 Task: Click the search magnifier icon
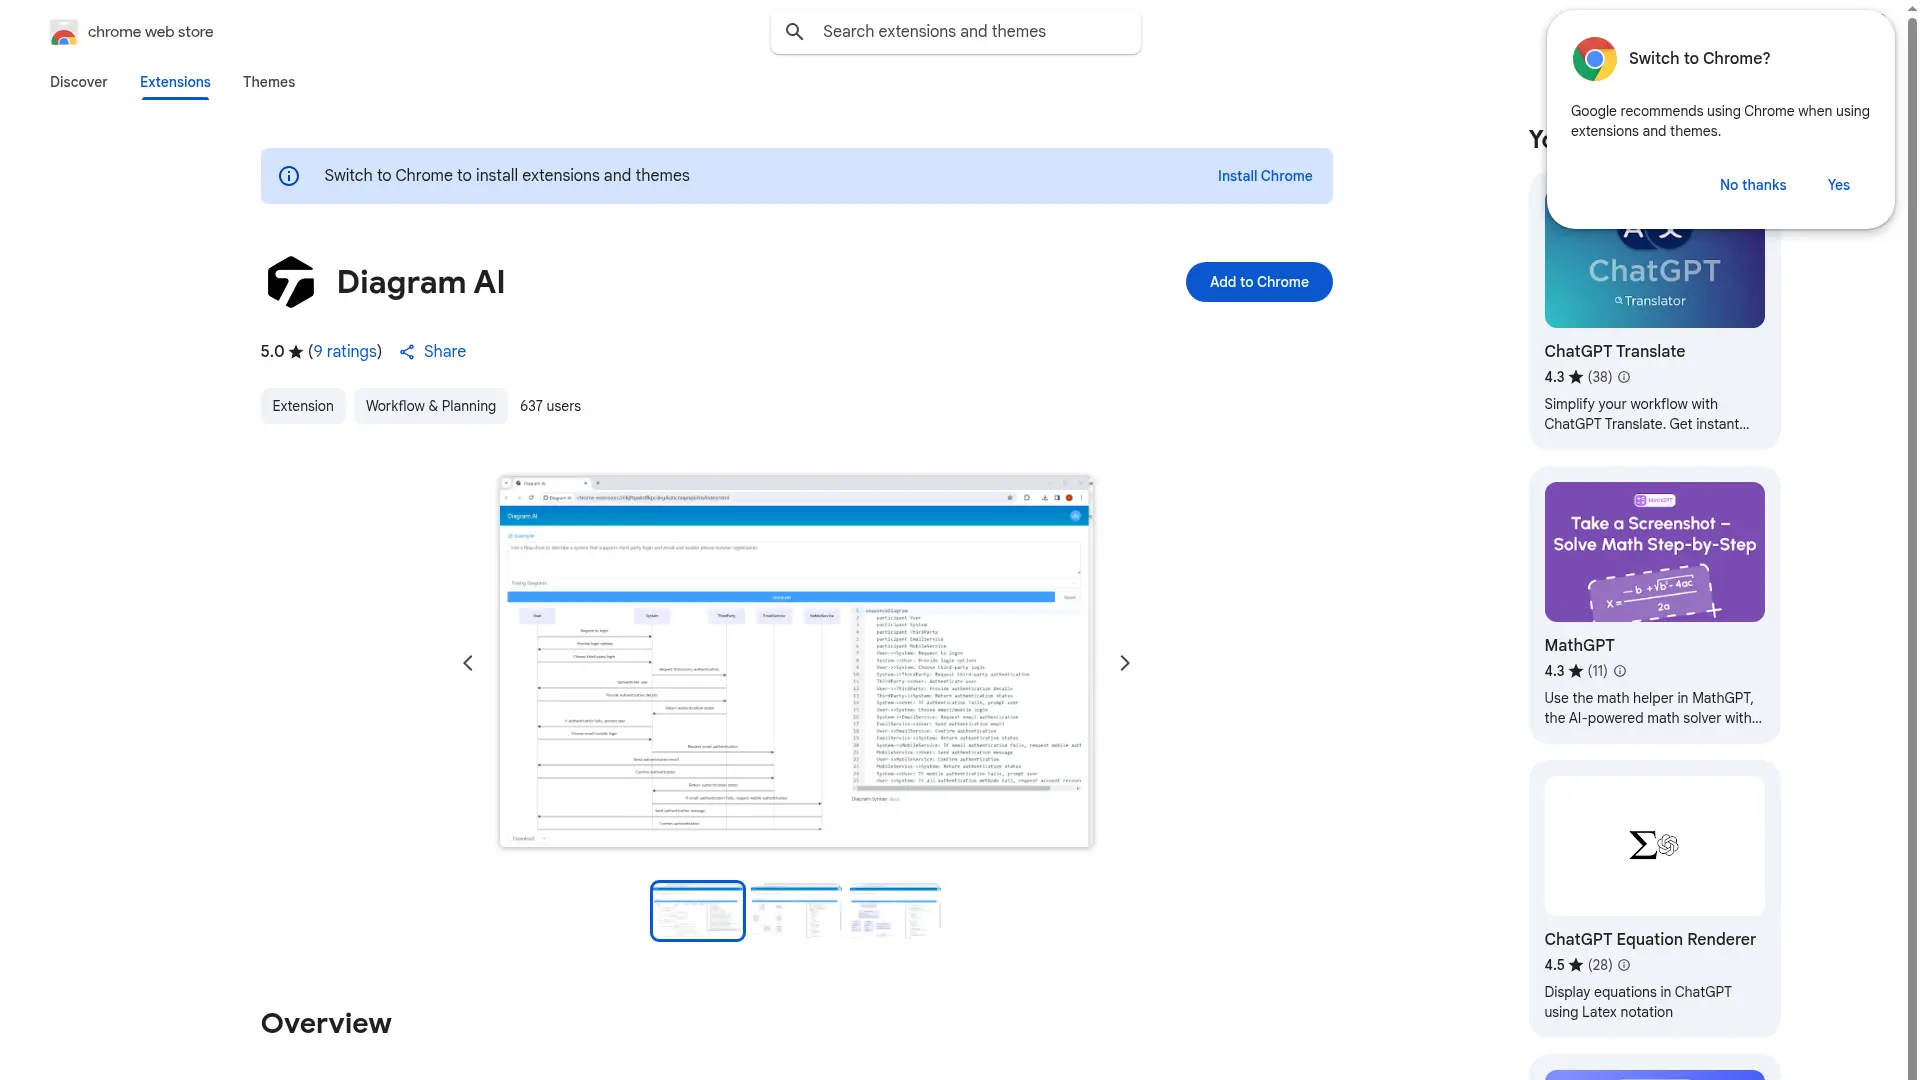click(x=795, y=32)
